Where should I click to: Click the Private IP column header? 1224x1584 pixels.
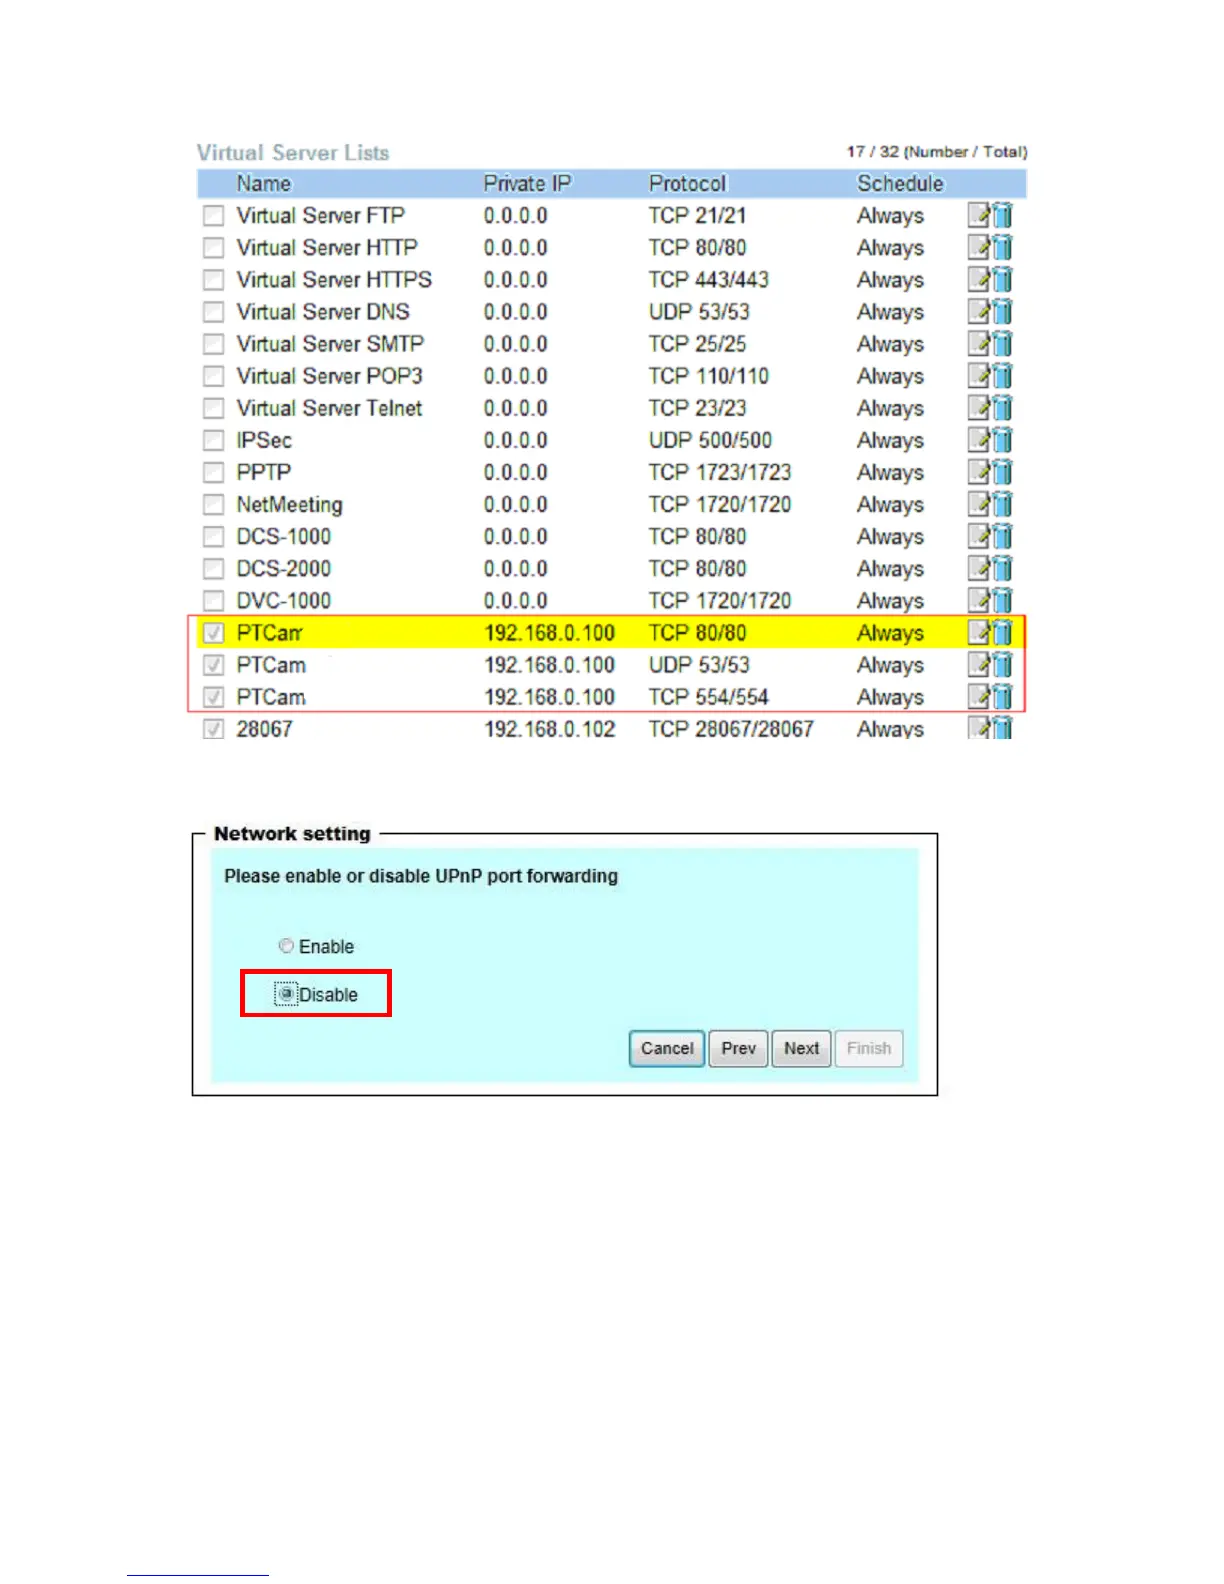point(527,183)
